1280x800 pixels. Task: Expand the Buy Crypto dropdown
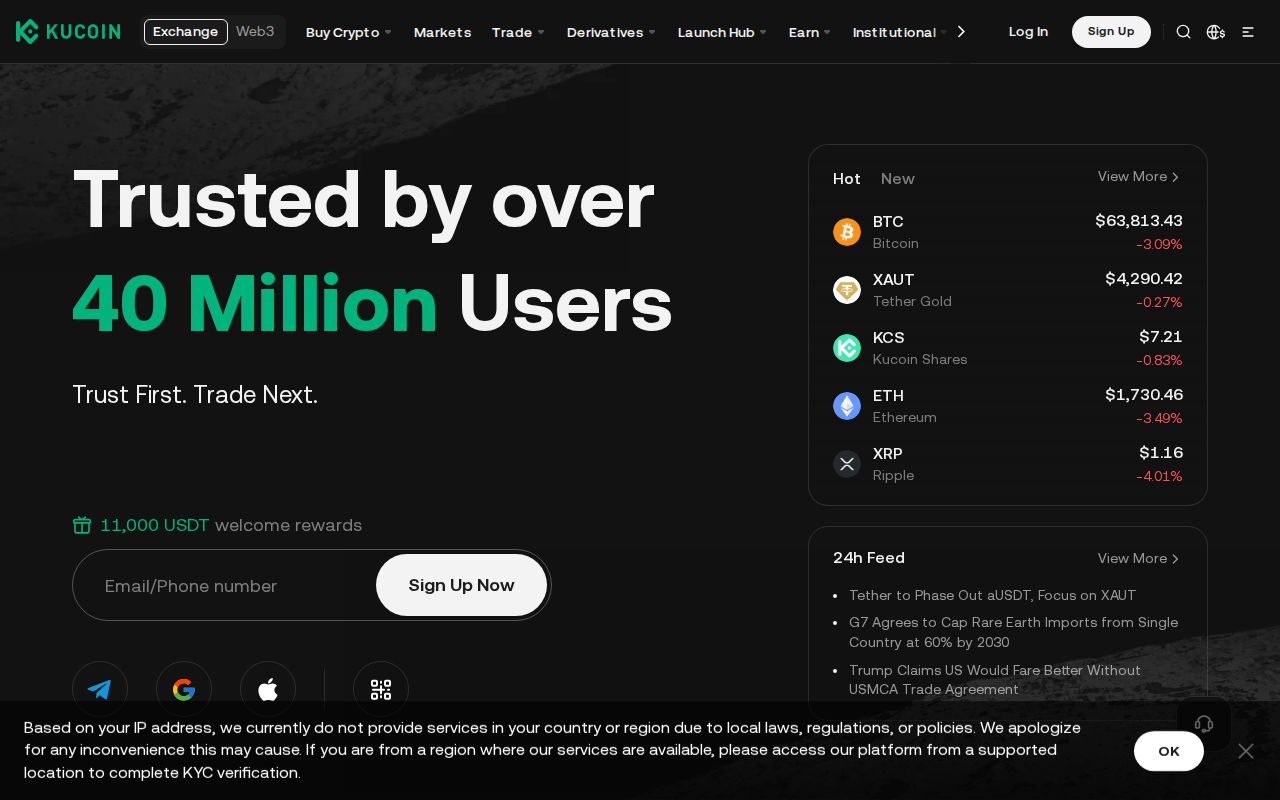pos(349,32)
